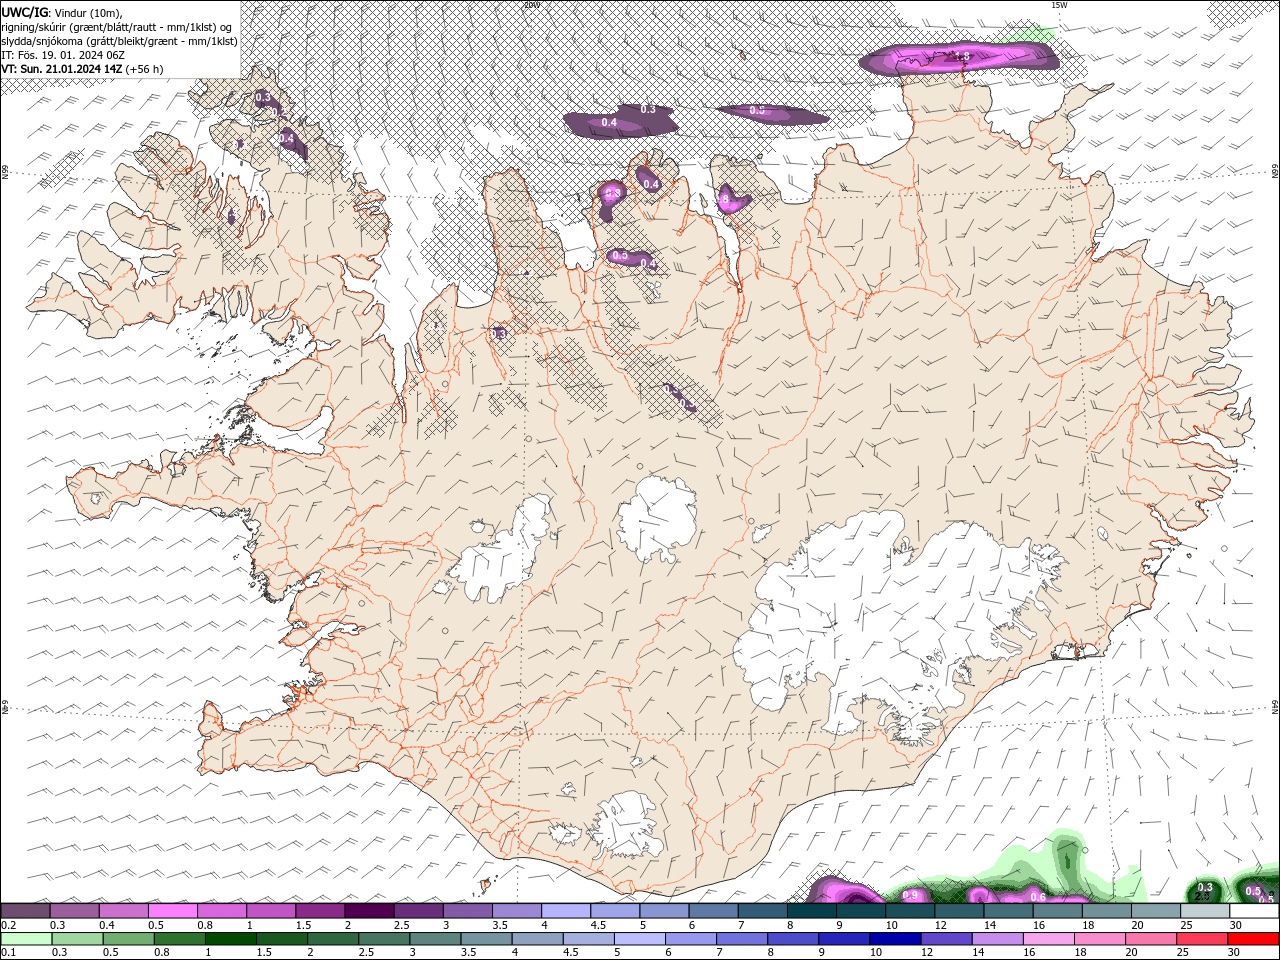
Task: Click the pale green swatch between 0.1 and 0.3
Action: click(x=25, y=939)
